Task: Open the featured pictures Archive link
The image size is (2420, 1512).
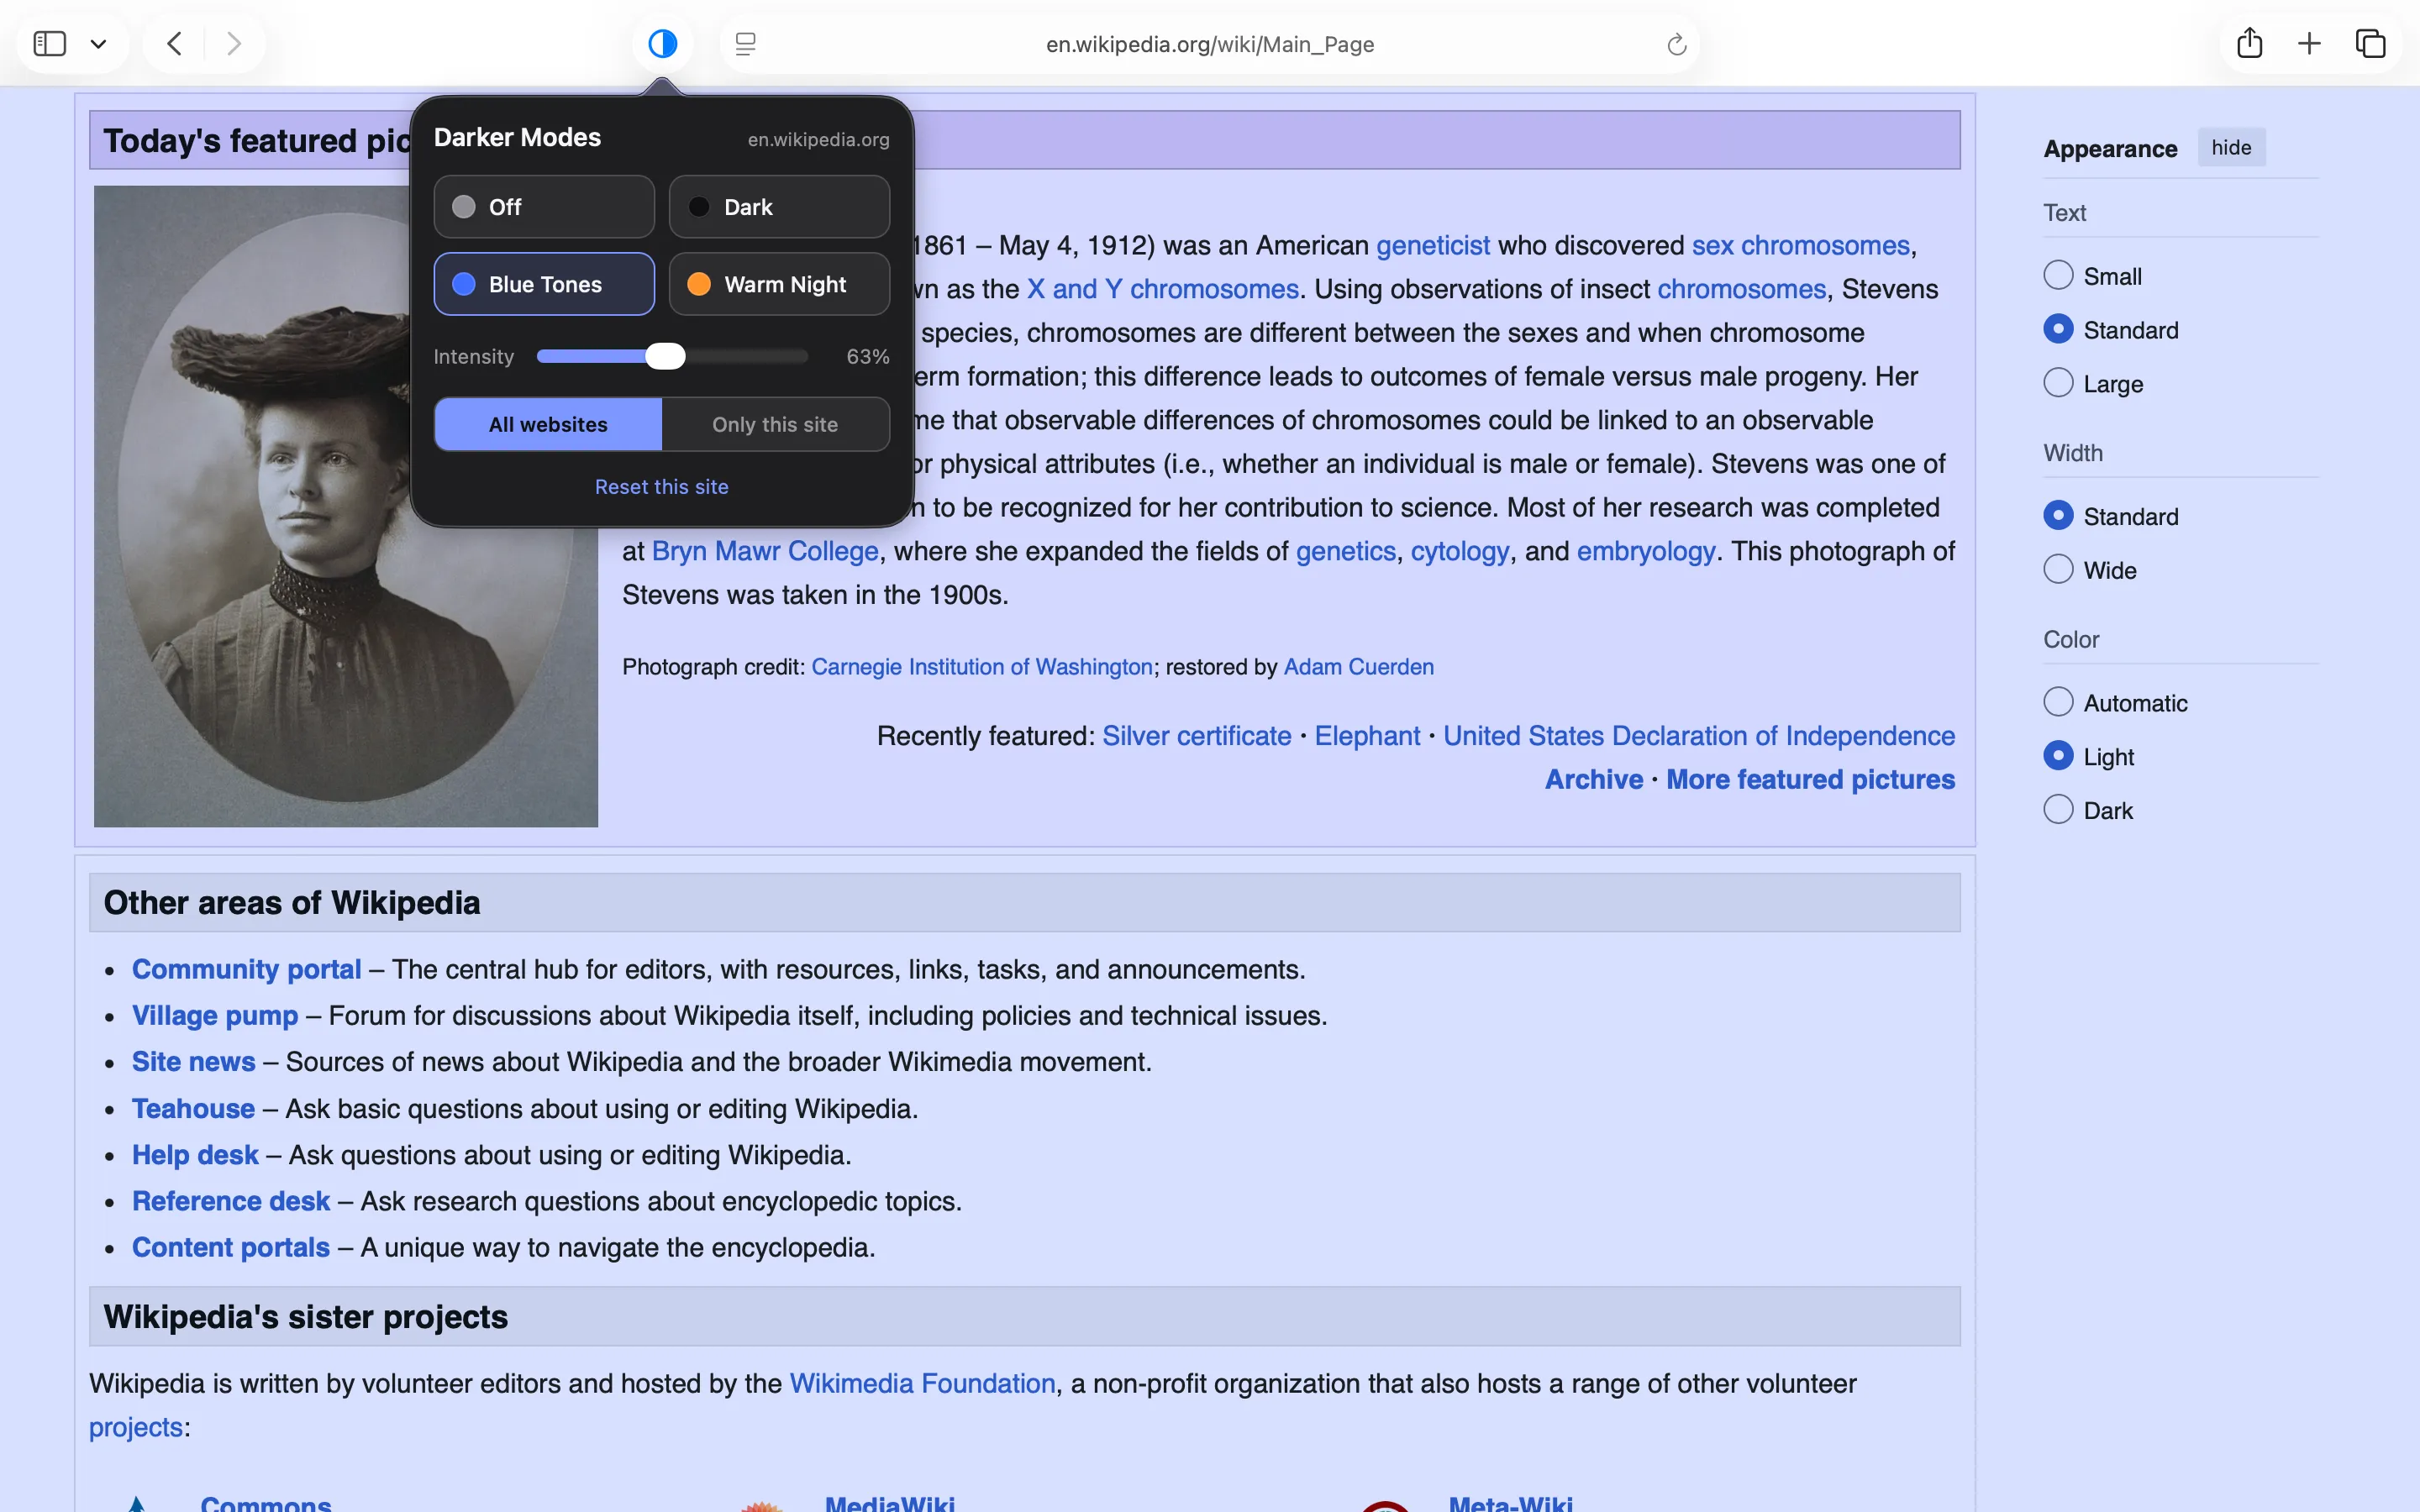Action: pos(1593,779)
